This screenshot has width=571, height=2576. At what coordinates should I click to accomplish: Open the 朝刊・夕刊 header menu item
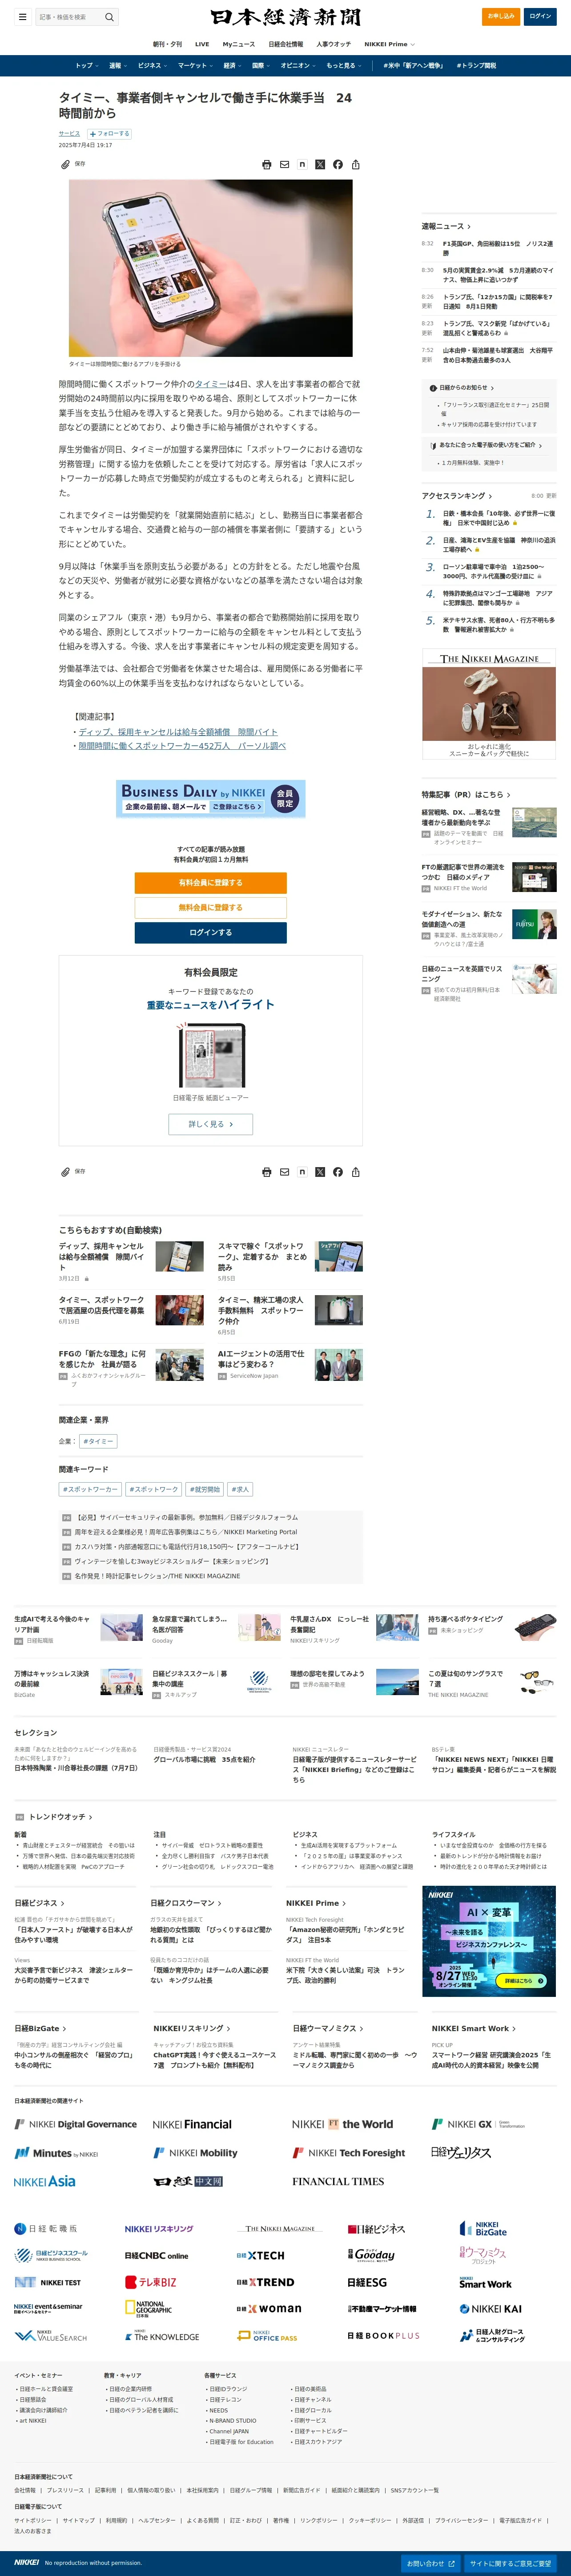tap(167, 44)
